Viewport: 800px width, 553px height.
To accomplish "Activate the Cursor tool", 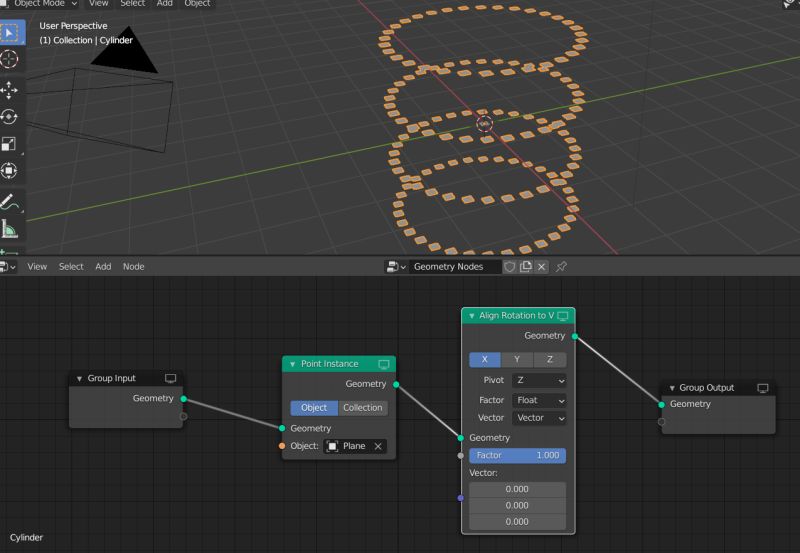I will pos(9,59).
